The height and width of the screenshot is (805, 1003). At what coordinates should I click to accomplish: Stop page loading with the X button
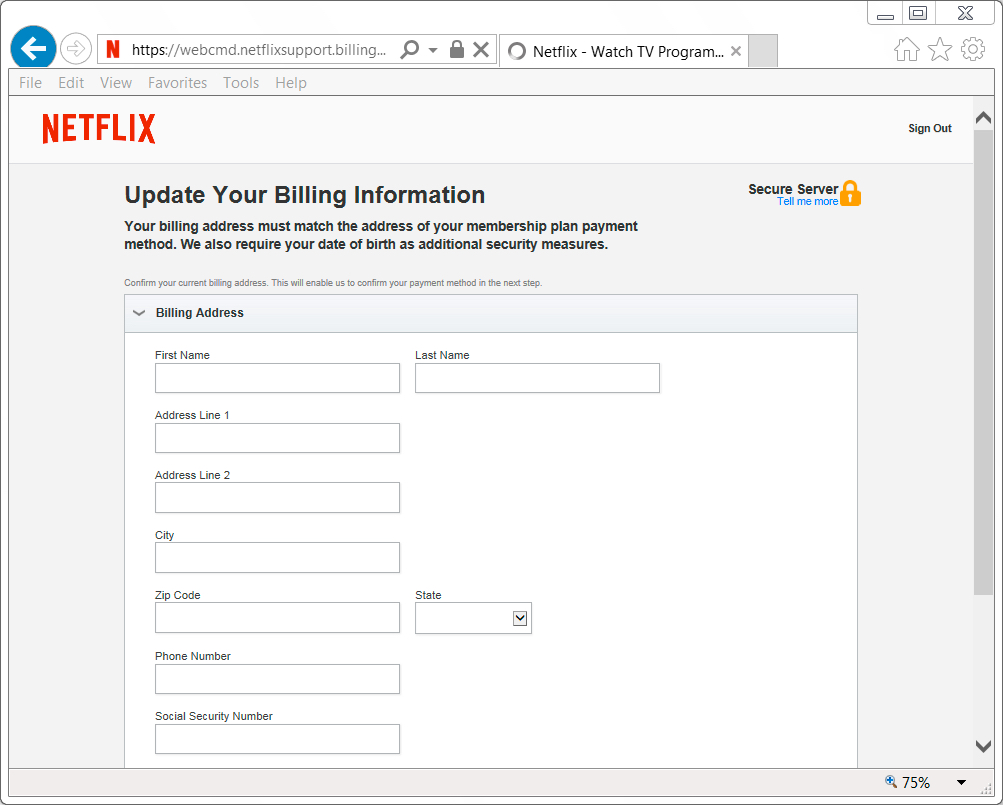pos(481,49)
